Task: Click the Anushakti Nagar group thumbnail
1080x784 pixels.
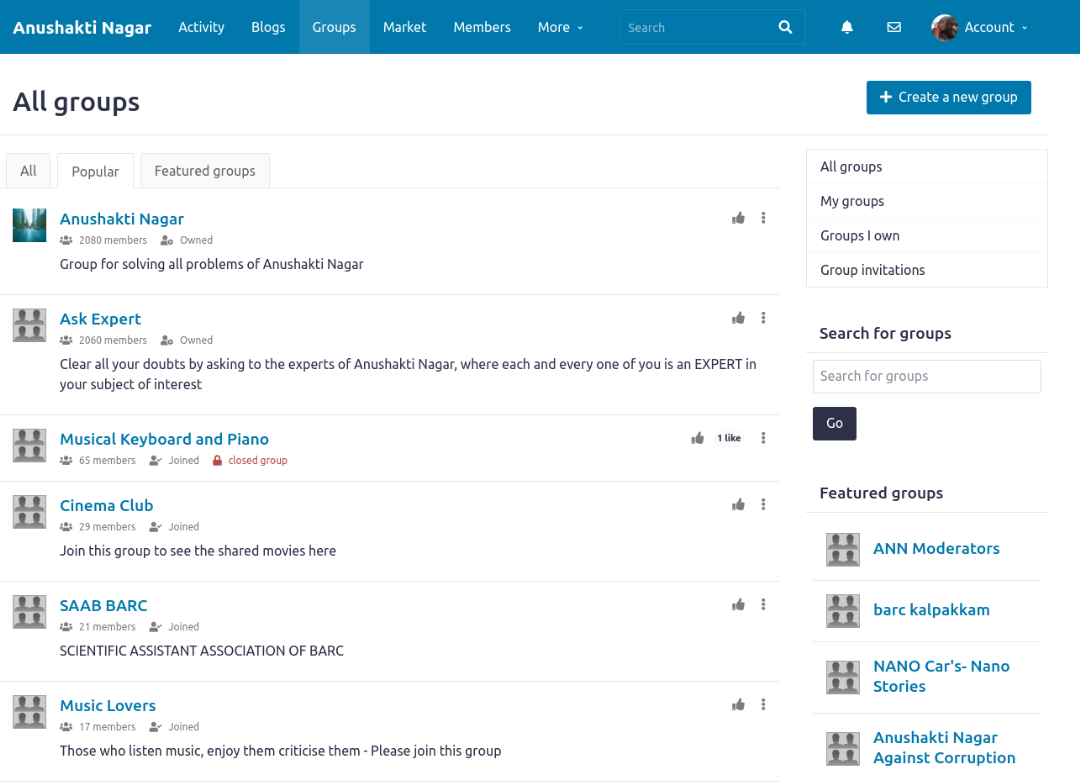Action: 29,225
